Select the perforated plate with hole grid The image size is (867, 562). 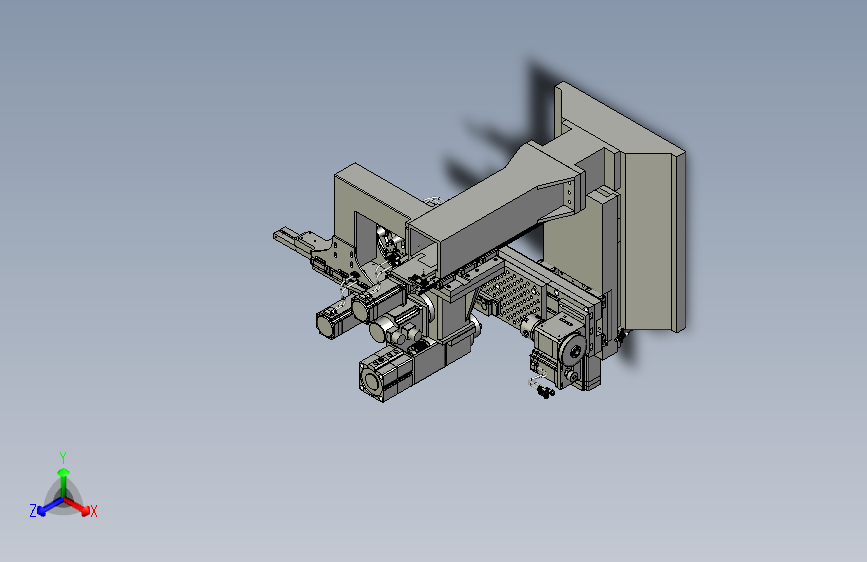coord(511,298)
